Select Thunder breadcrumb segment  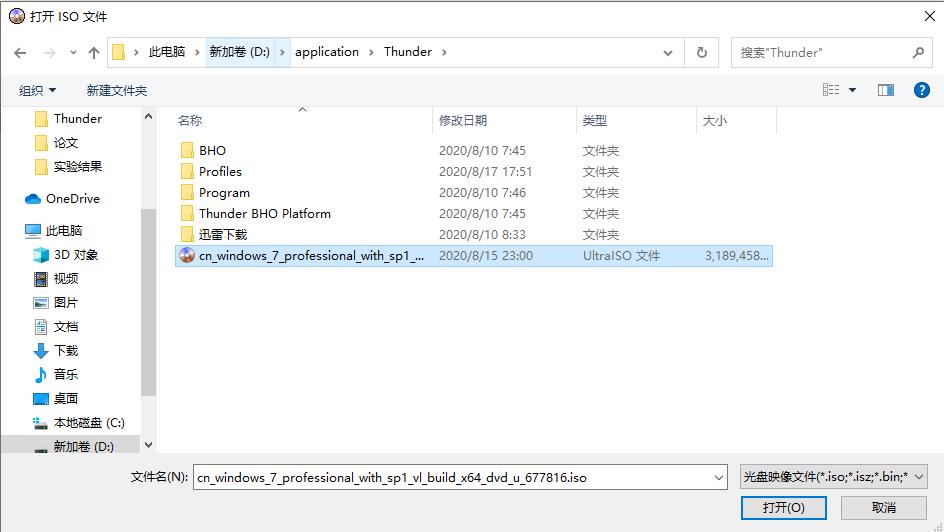[408, 52]
